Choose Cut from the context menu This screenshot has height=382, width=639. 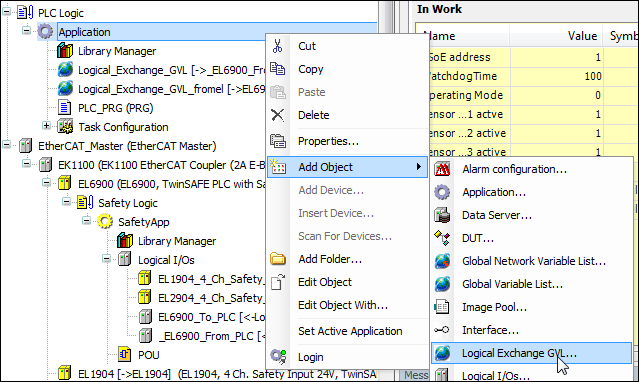[x=347, y=46]
